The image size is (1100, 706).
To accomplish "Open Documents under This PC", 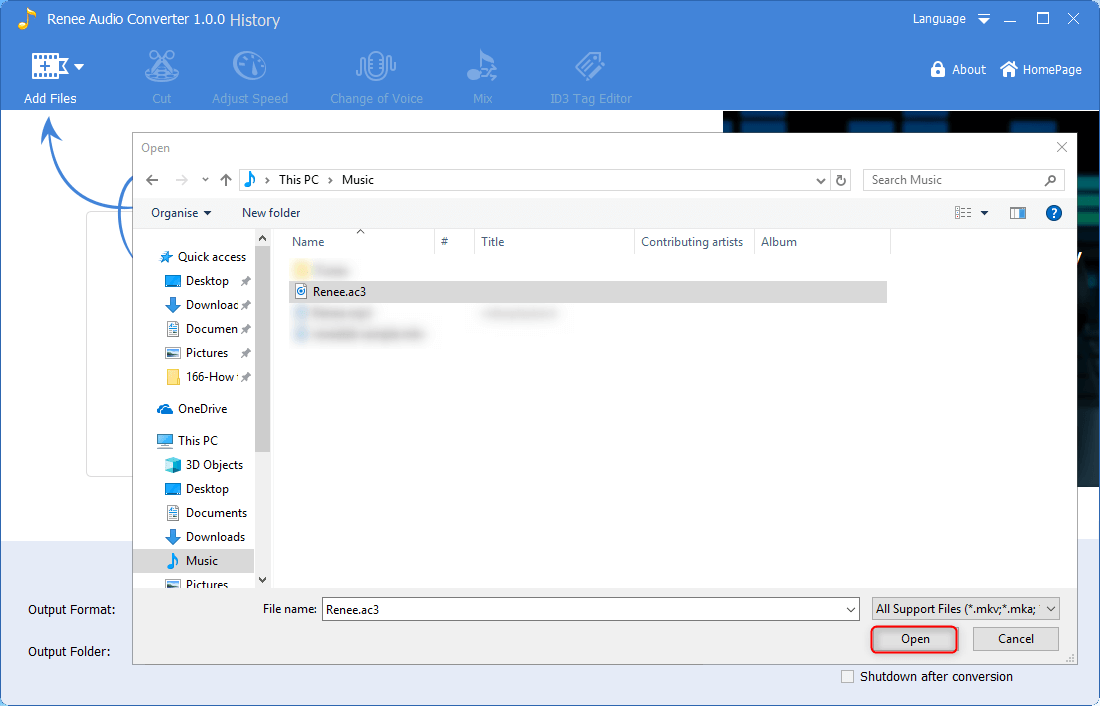I will 206,513.
